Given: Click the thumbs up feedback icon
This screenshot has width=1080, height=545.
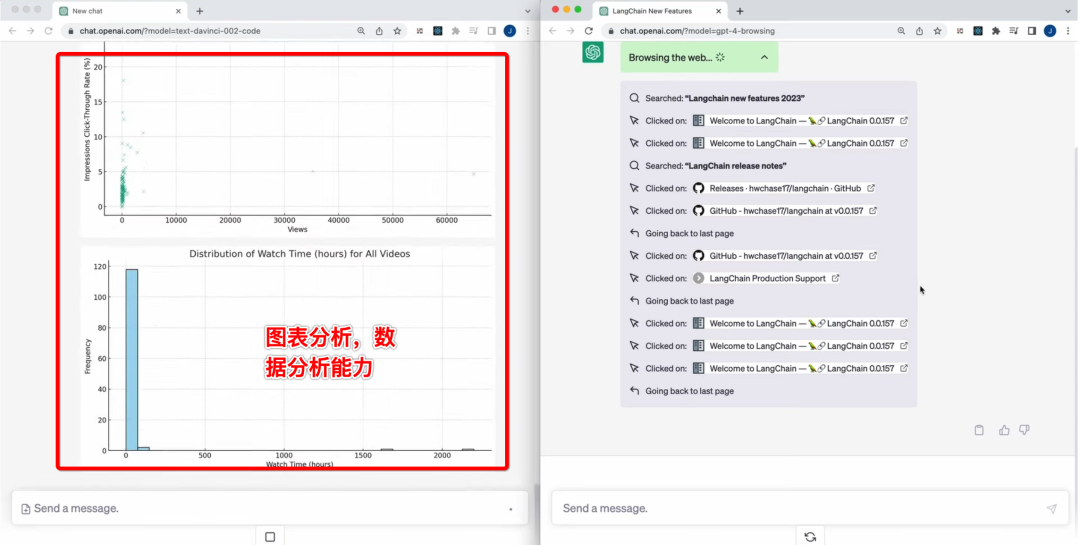Looking at the screenshot, I should click(x=1004, y=430).
